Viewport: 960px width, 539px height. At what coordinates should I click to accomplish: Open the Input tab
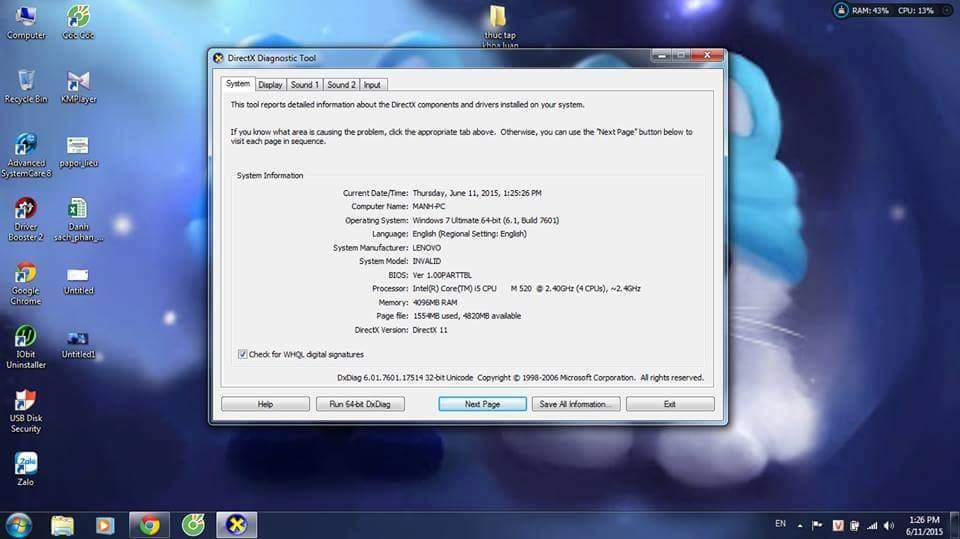(x=372, y=85)
